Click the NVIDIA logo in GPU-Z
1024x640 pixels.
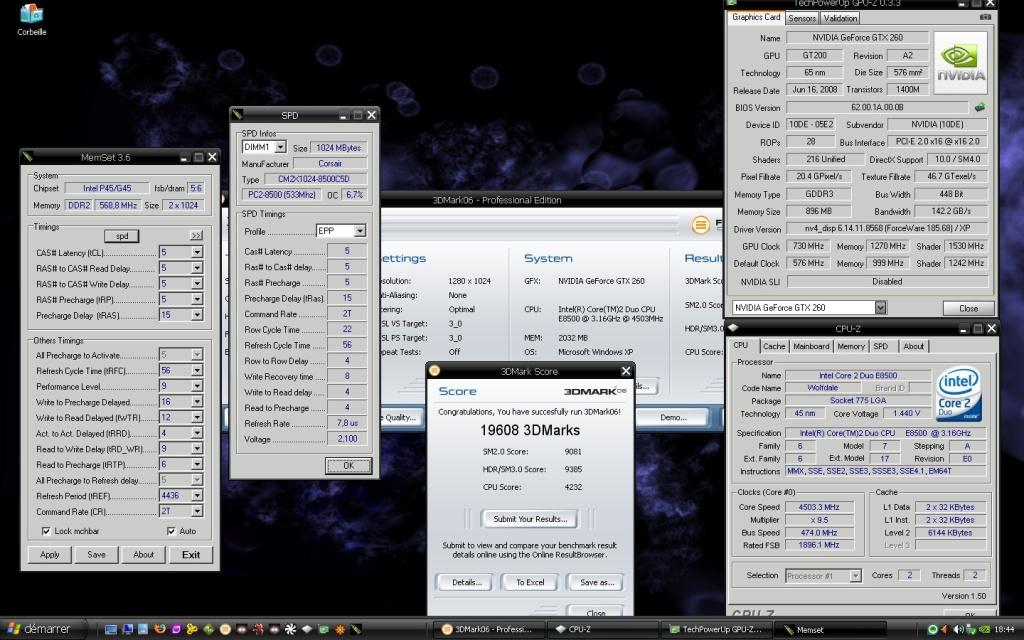tap(960, 63)
